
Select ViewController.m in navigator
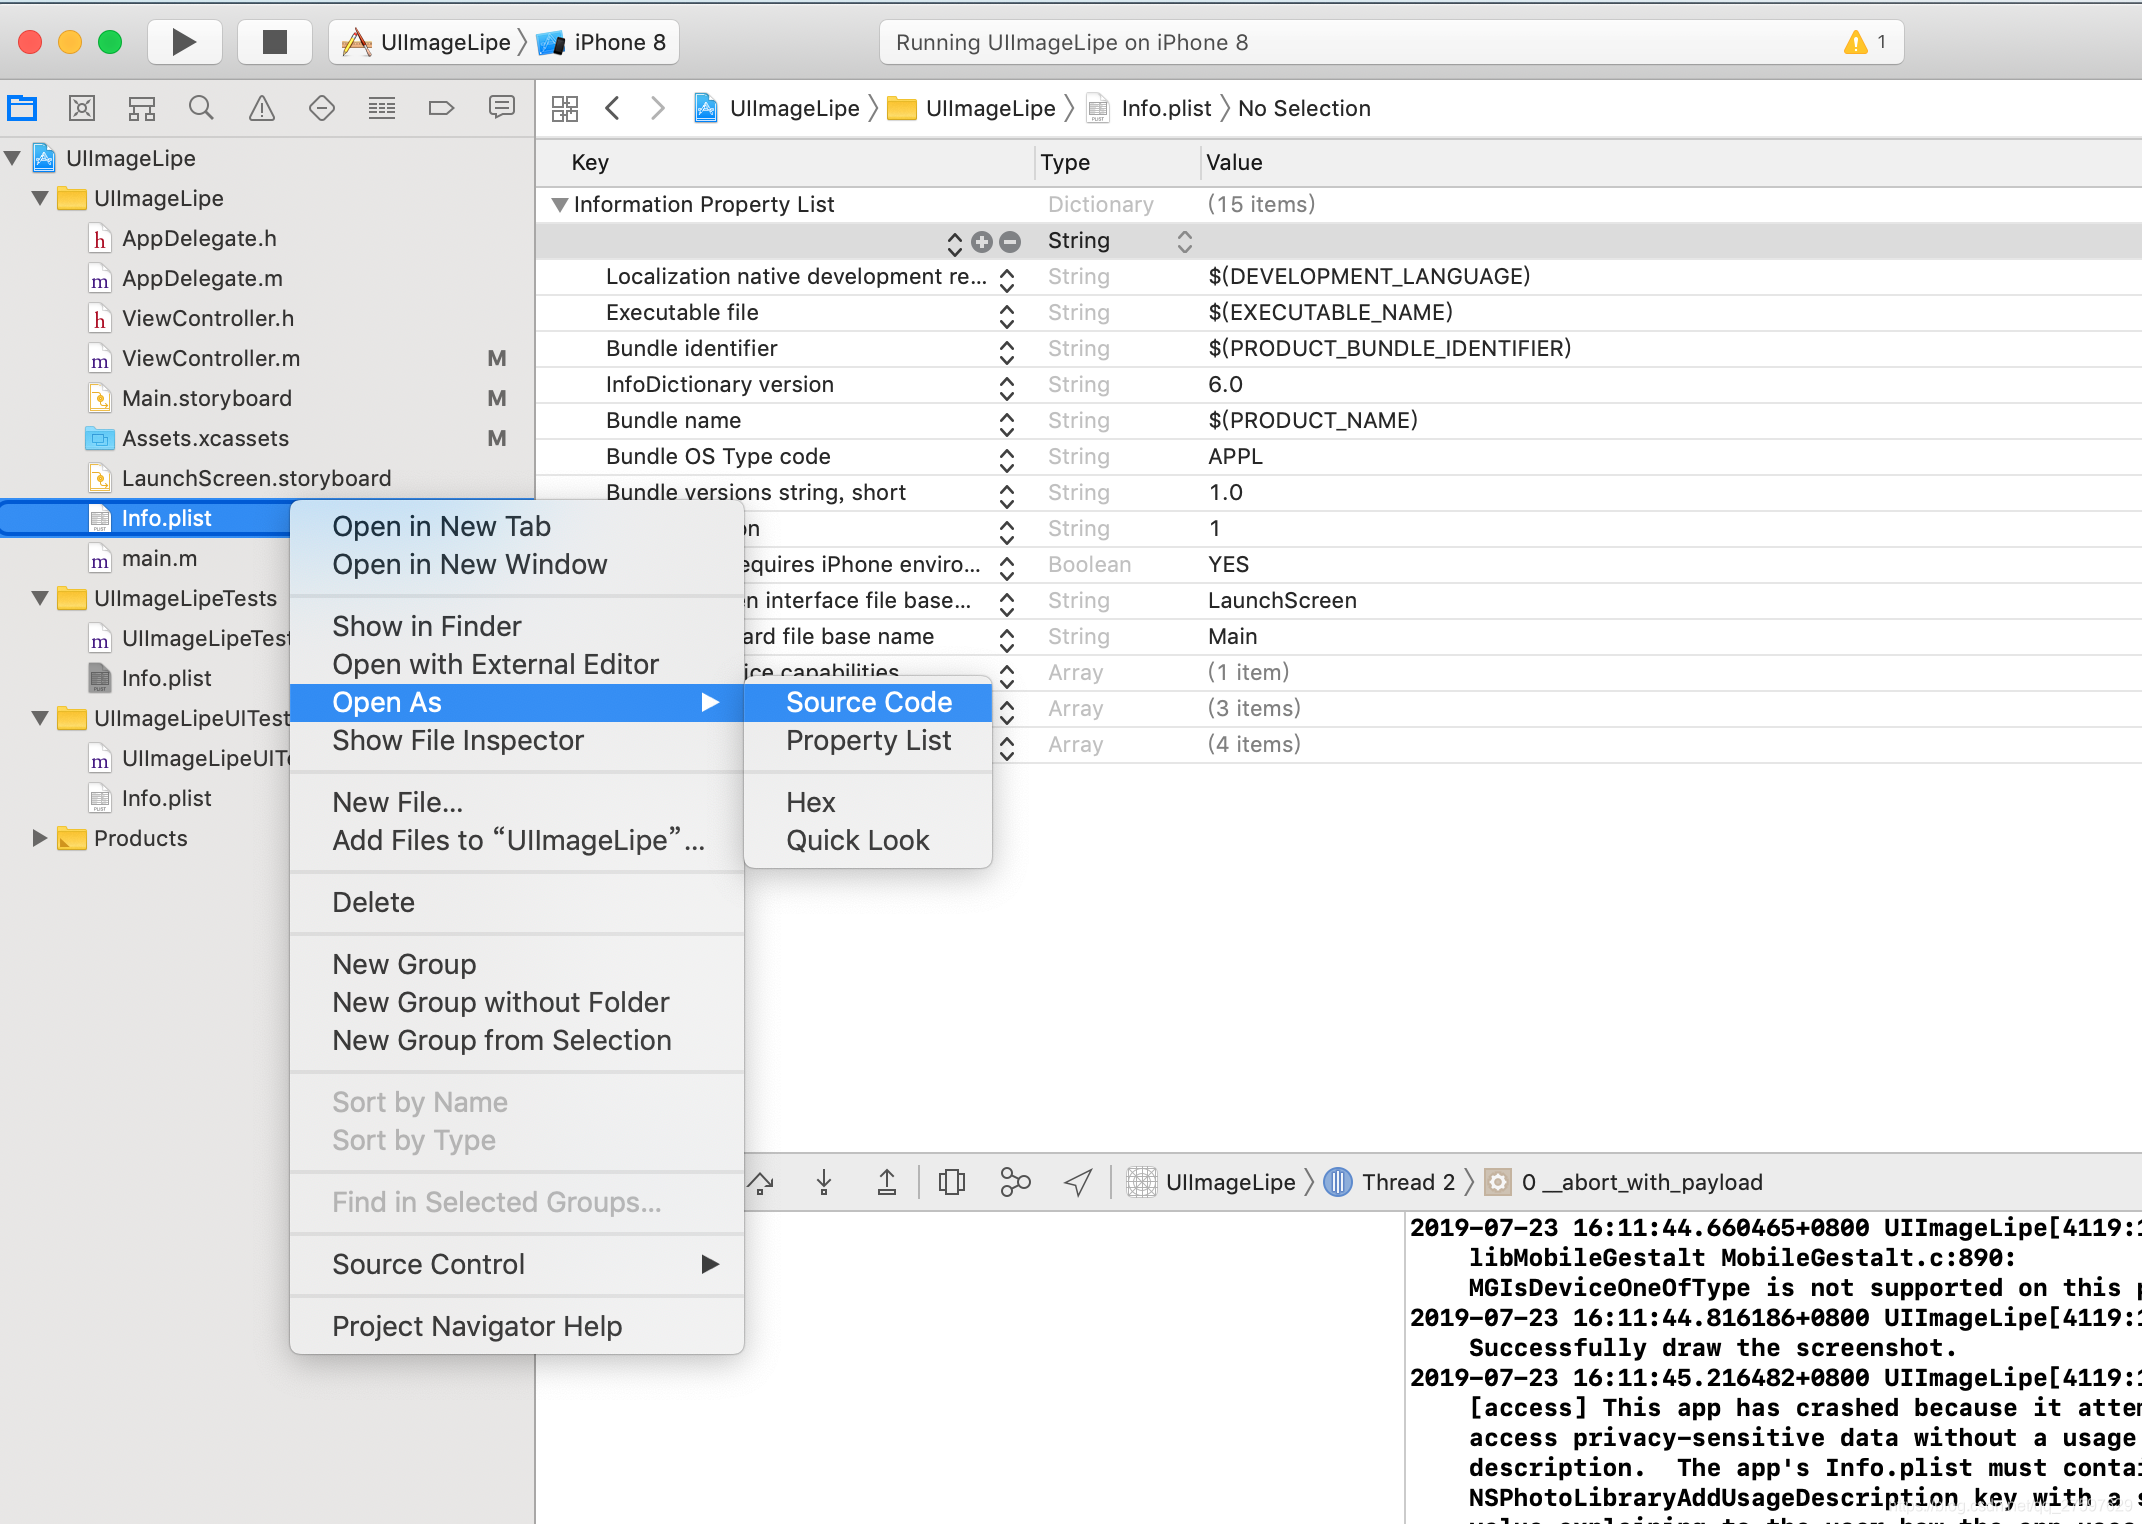pos(210,358)
